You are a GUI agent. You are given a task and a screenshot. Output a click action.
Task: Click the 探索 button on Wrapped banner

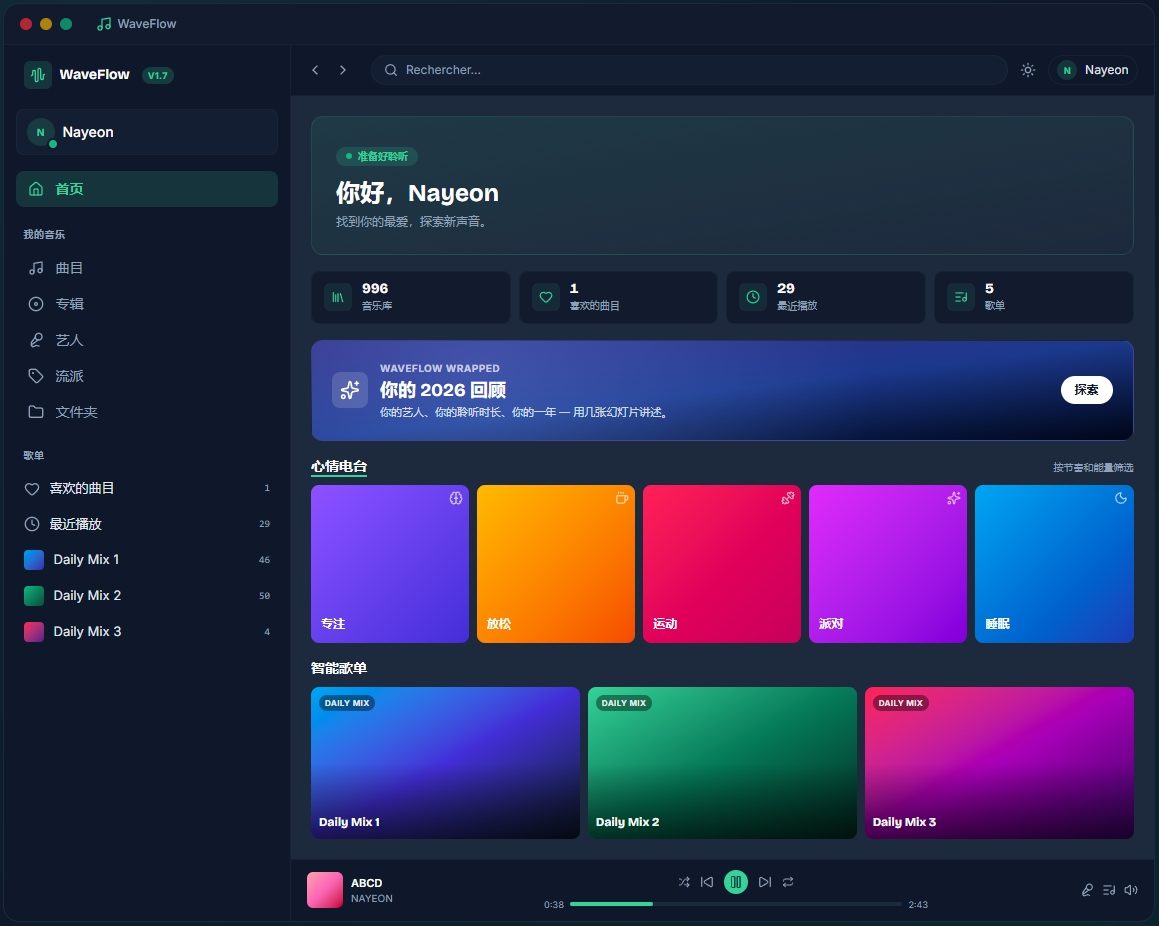click(1087, 390)
